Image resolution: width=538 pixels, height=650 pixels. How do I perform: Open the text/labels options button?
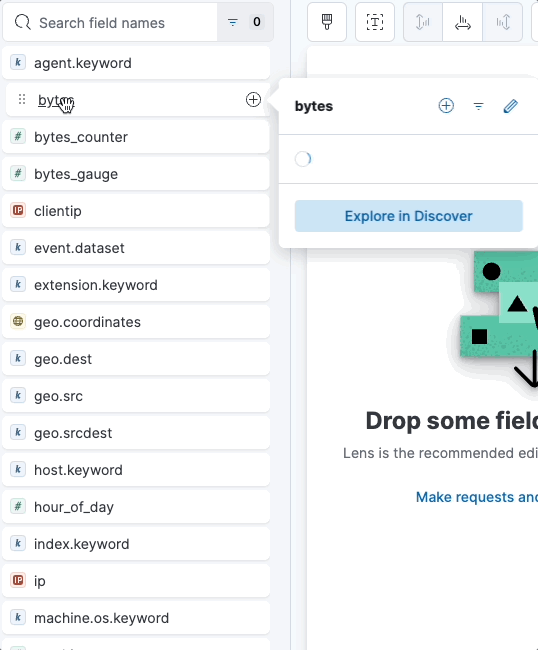coord(375,22)
